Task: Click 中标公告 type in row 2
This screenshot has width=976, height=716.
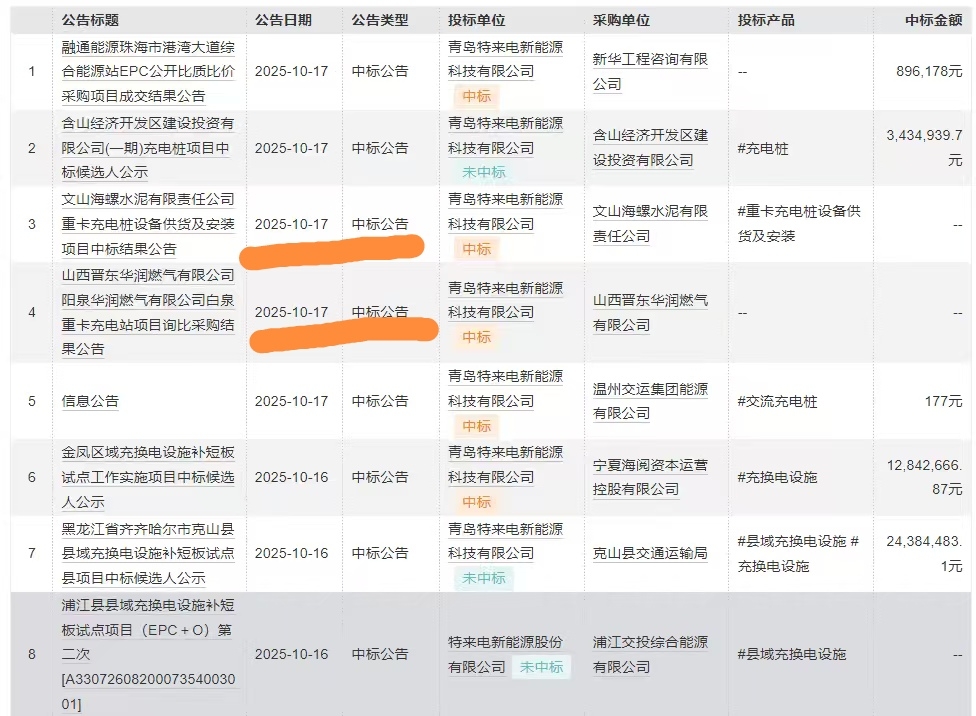Action: click(x=380, y=148)
